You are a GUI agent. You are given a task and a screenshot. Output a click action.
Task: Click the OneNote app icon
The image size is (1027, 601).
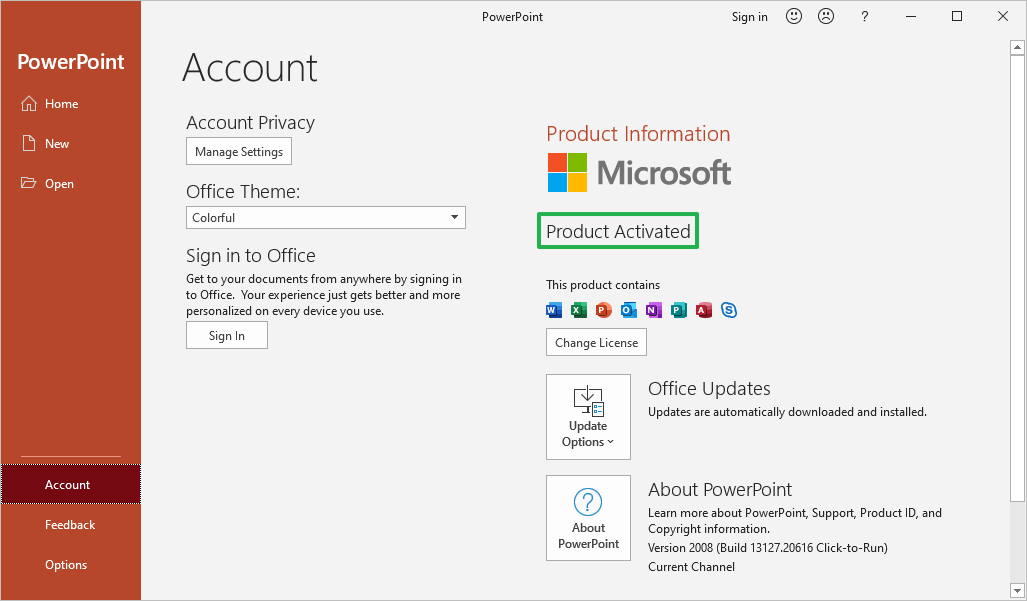(654, 310)
